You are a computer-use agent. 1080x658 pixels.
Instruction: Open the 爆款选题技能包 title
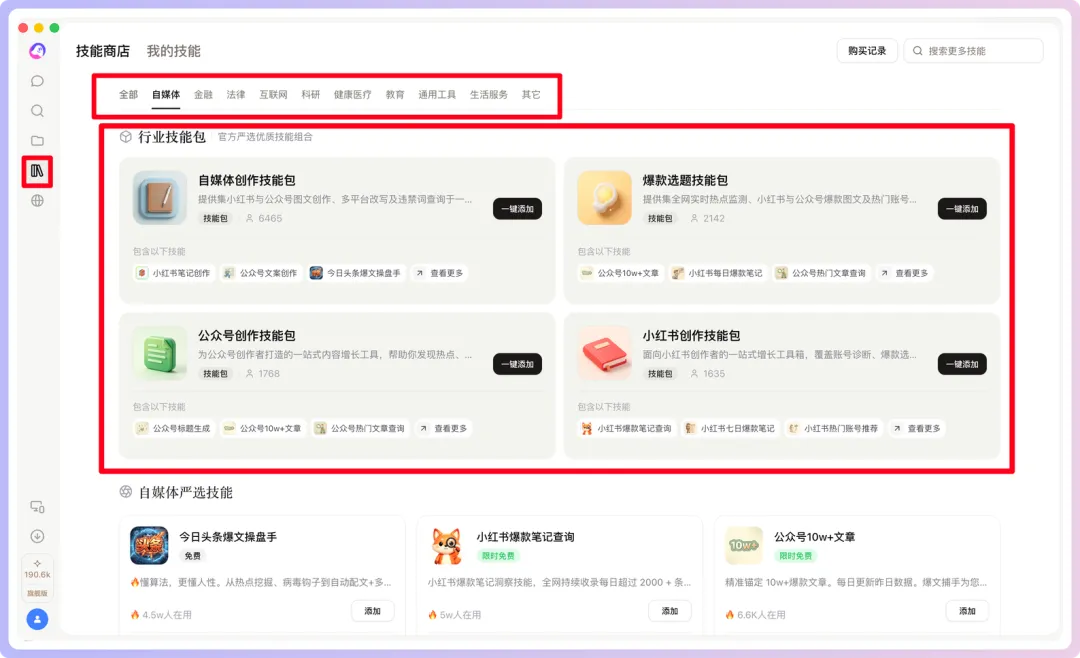pyautogui.click(x=685, y=181)
